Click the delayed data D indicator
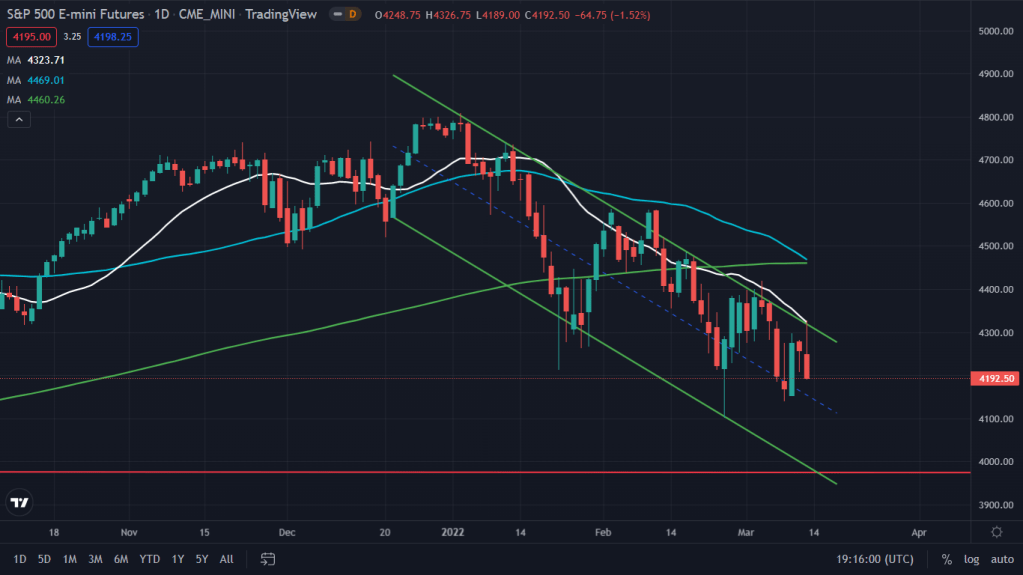The image size is (1023, 575). [350, 15]
